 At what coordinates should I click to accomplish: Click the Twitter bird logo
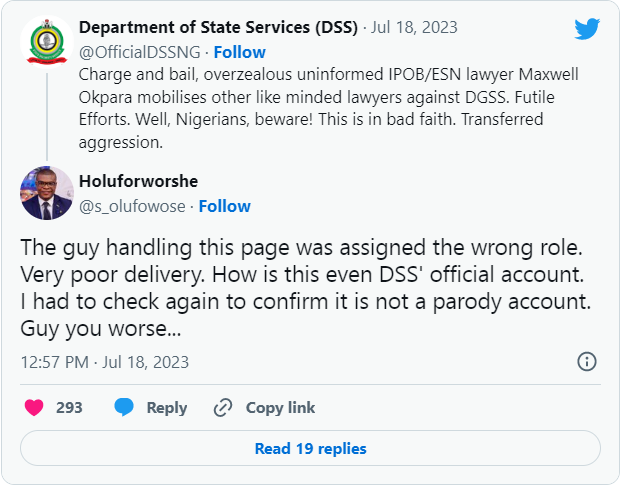[x=587, y=29]
